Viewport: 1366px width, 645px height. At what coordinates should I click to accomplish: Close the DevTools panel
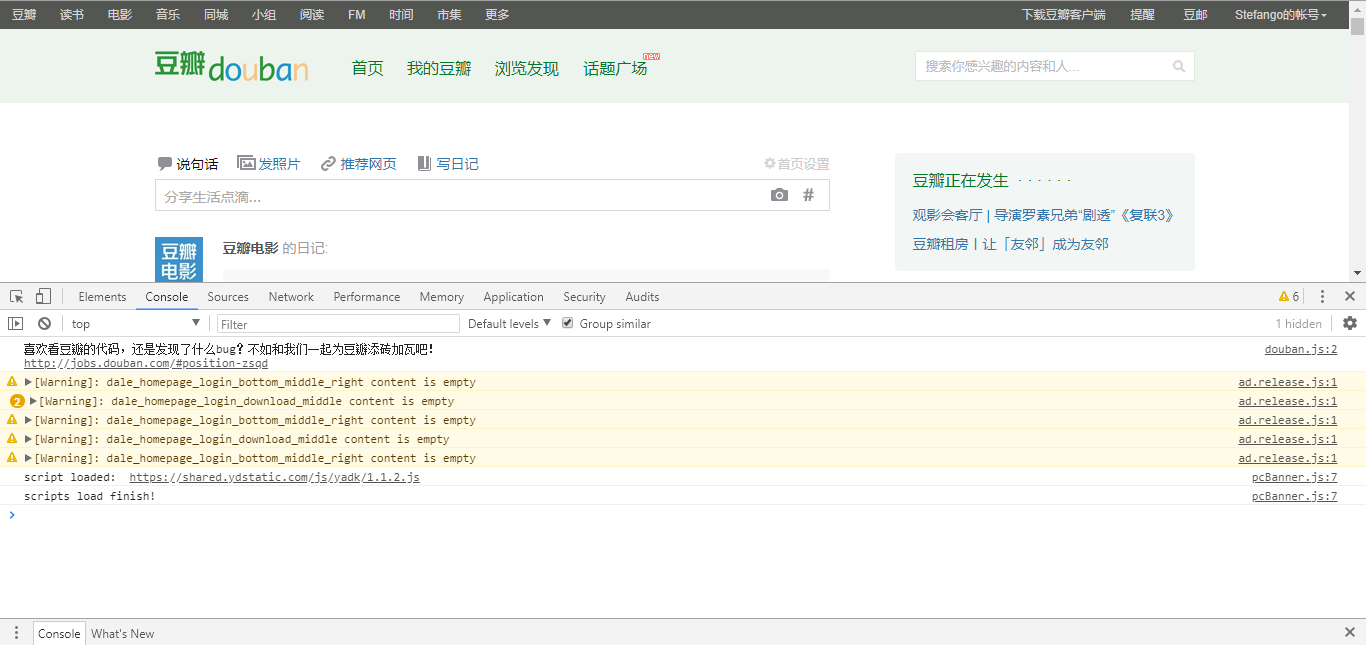click(1350, 297)
